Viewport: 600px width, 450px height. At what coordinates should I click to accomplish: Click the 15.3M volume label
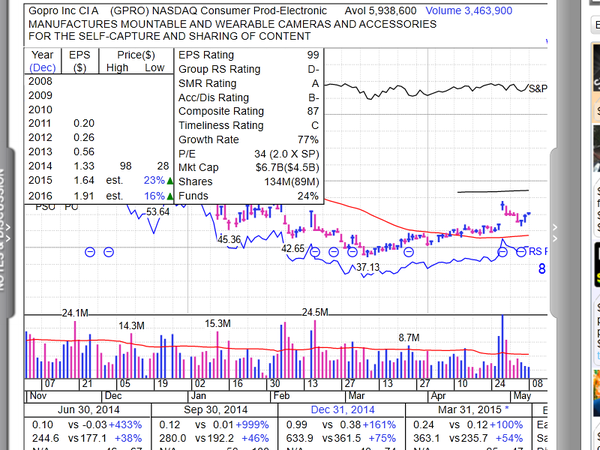click(x=218, y=324)
